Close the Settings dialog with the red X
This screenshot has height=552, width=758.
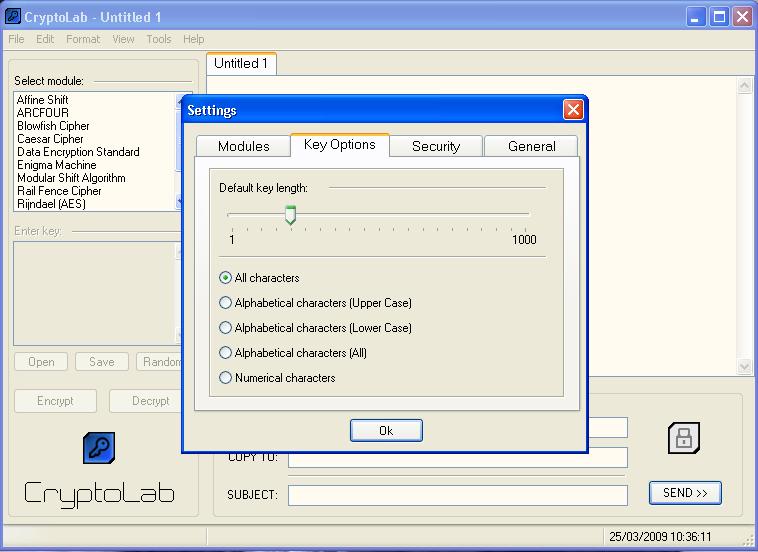pos(573,110)
